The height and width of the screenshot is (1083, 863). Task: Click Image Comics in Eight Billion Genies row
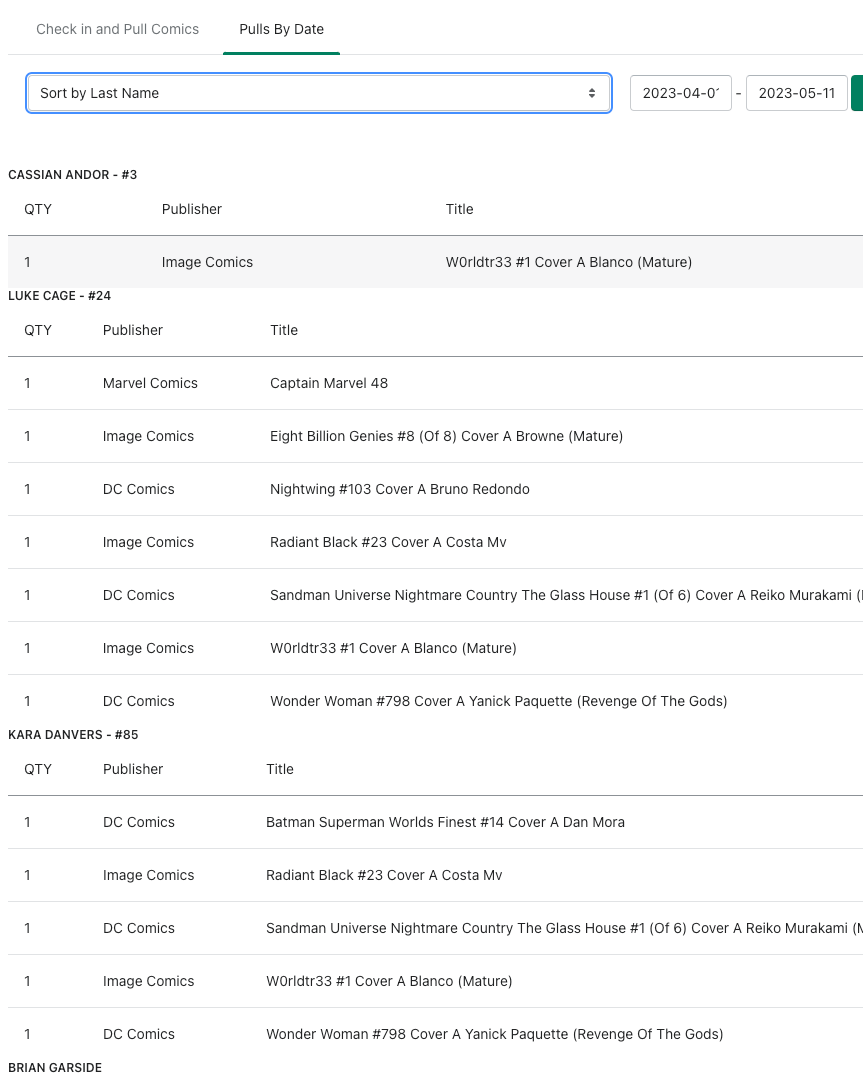[x=149, y=437]
